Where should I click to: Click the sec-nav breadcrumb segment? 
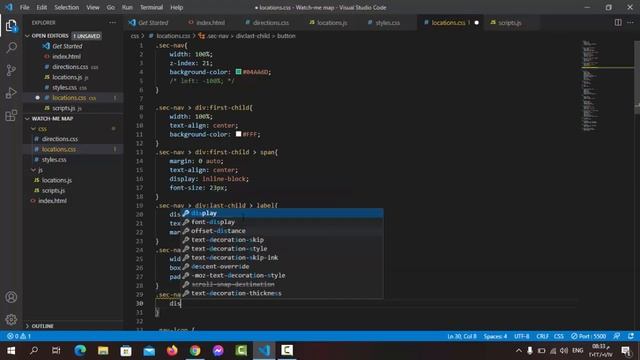pyautogui.click(x=217, y=36)
